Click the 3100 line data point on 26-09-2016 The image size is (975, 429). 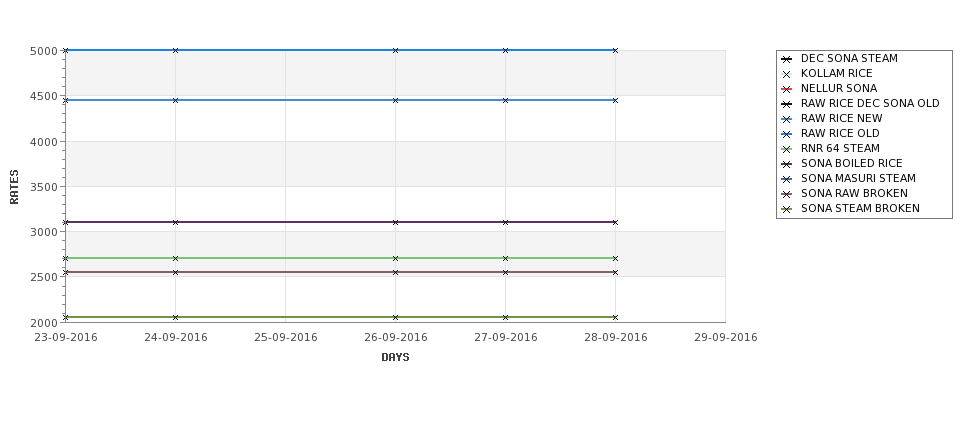(x=395, y=222)
